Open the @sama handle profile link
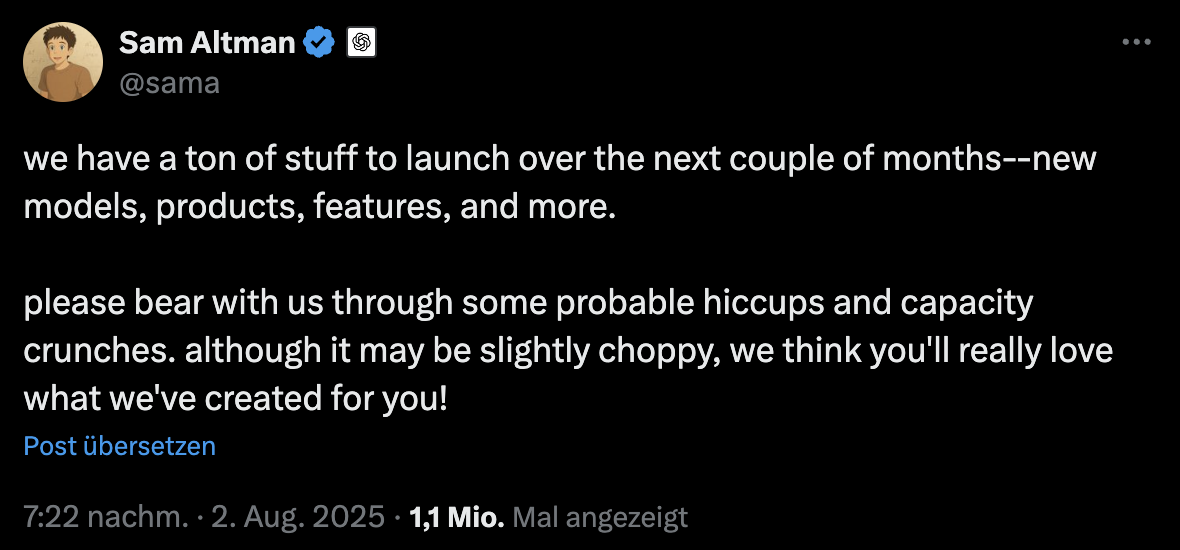 tap(169, 82)
